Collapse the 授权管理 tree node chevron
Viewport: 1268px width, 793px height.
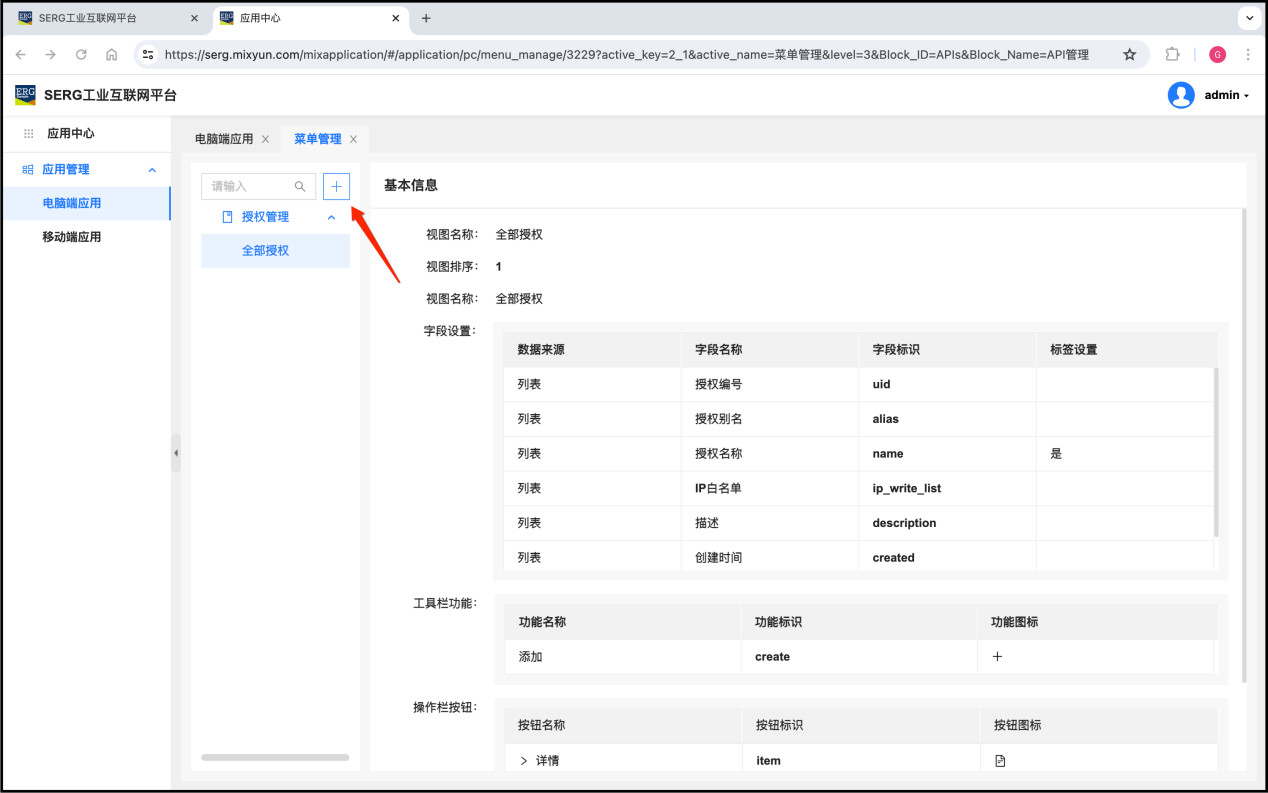[331, 217]
